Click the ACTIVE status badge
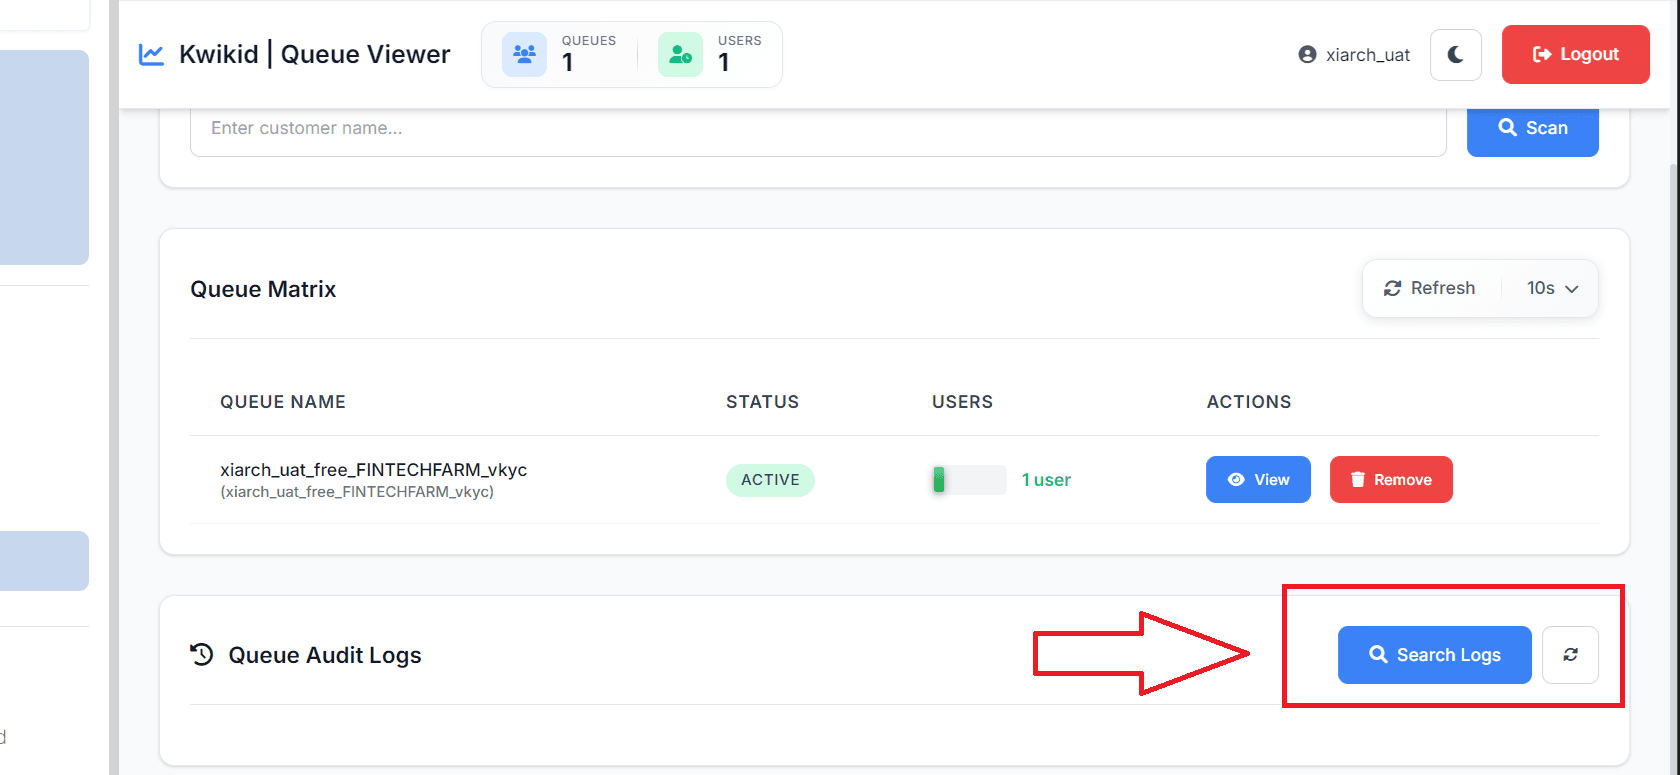This screenshot has height=775, width=1680. tap(770, 480)
